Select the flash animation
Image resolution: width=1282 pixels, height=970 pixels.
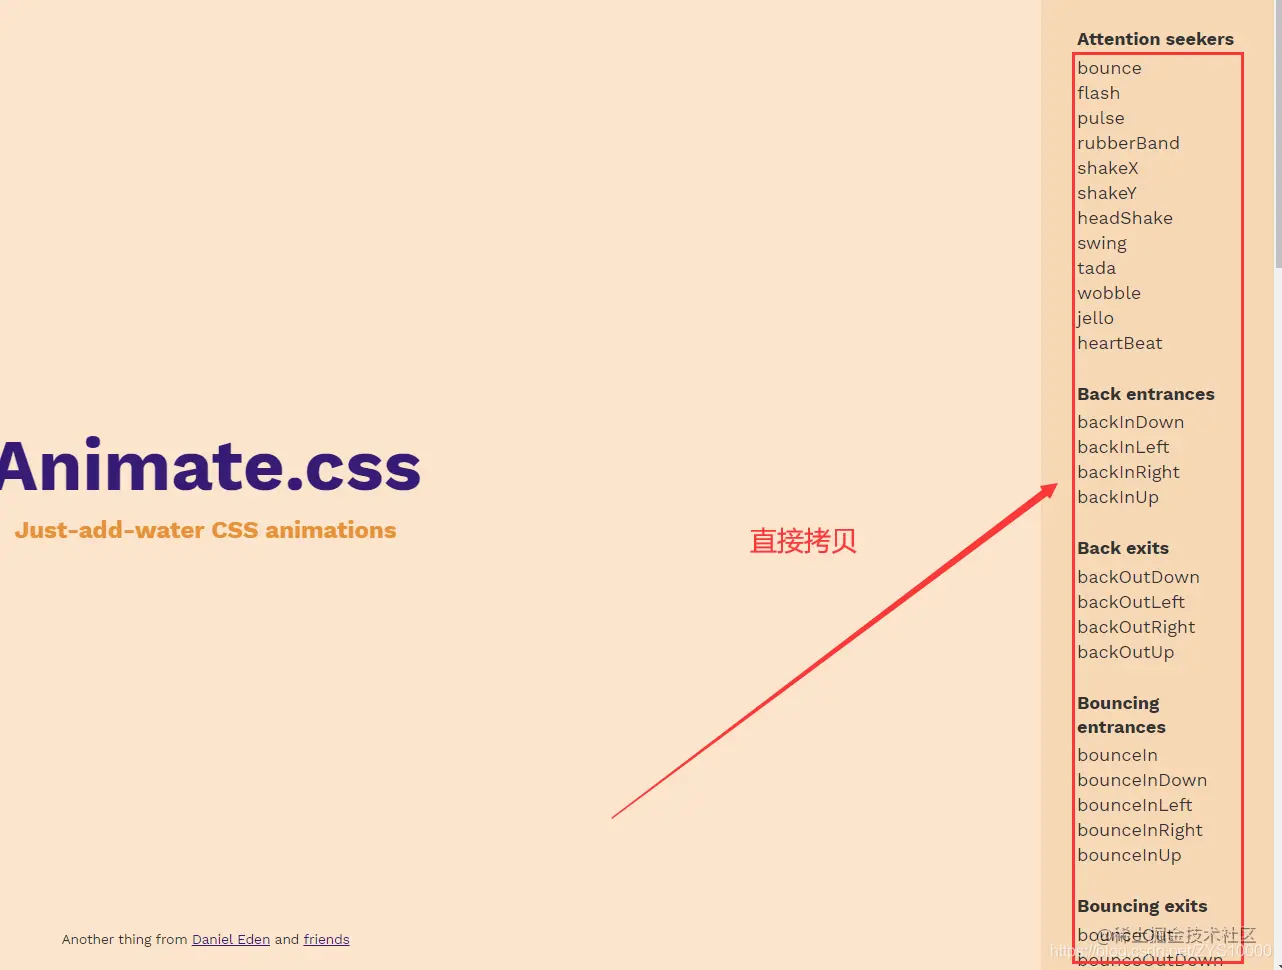tap(1098, 93)
